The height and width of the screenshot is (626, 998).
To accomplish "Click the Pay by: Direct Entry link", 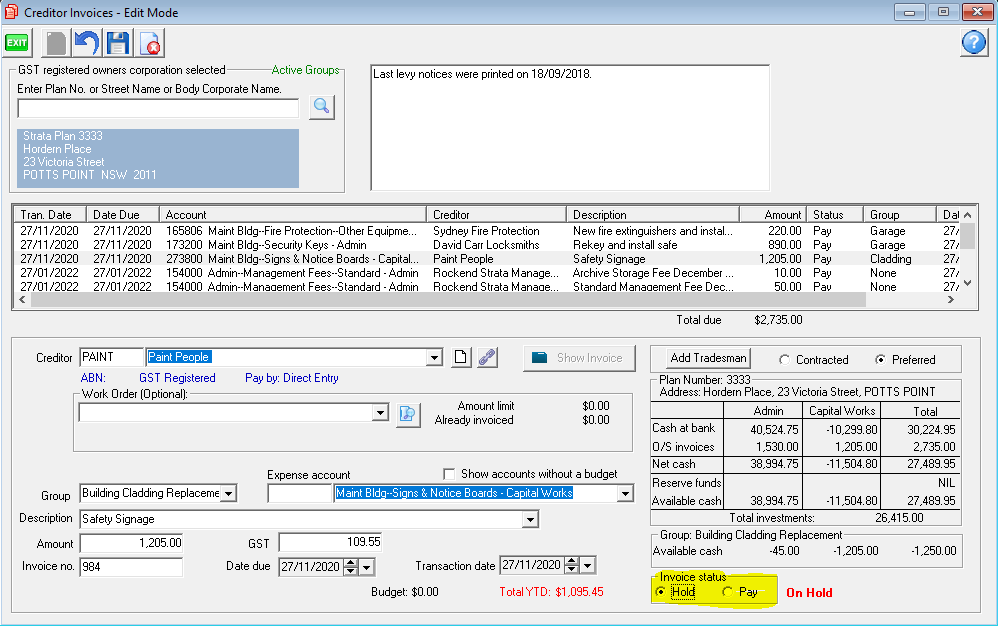I will 292,378.
